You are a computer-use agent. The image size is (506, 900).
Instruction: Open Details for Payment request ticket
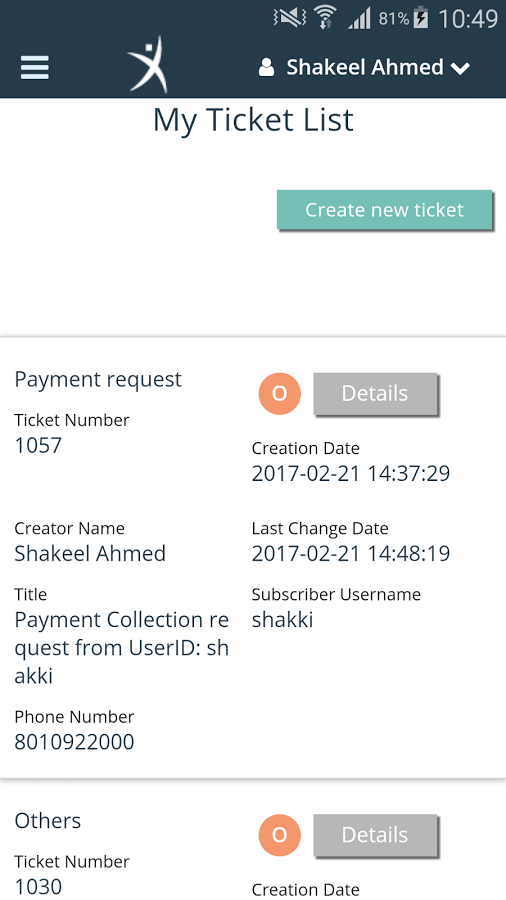pyautogui.click(x=375, y=393)
